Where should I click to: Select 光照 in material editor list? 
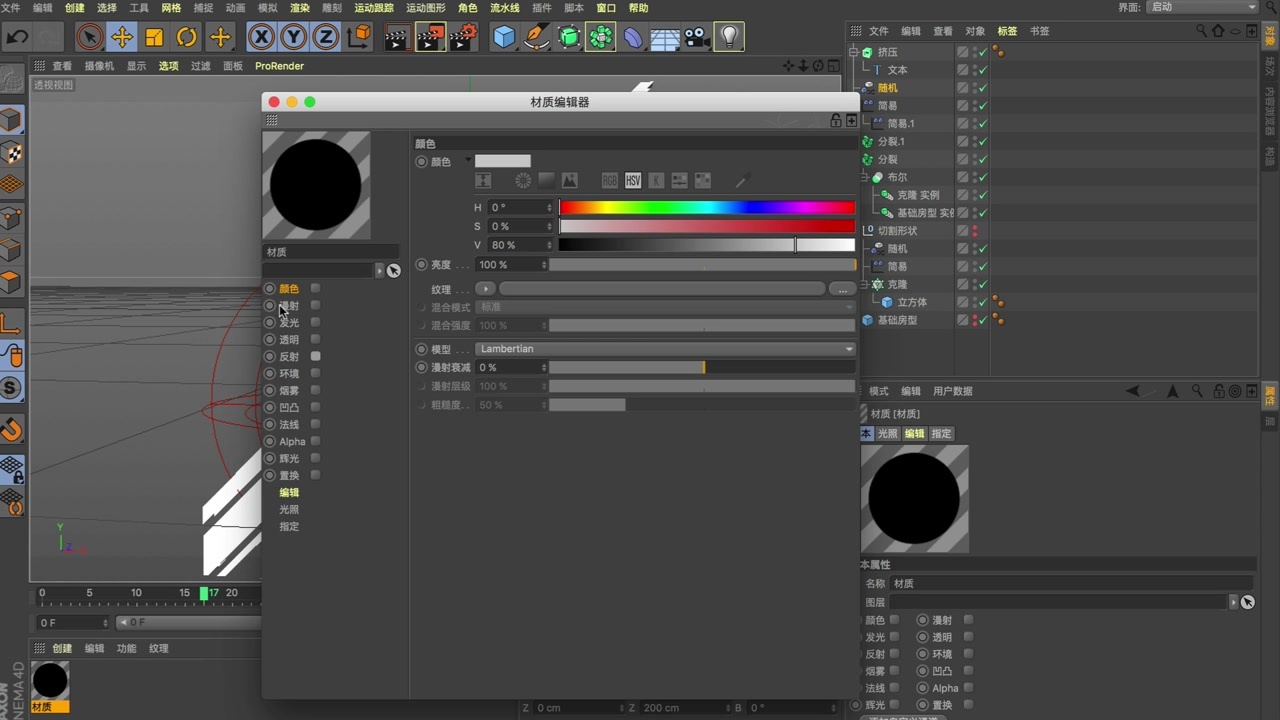[289, 509]
